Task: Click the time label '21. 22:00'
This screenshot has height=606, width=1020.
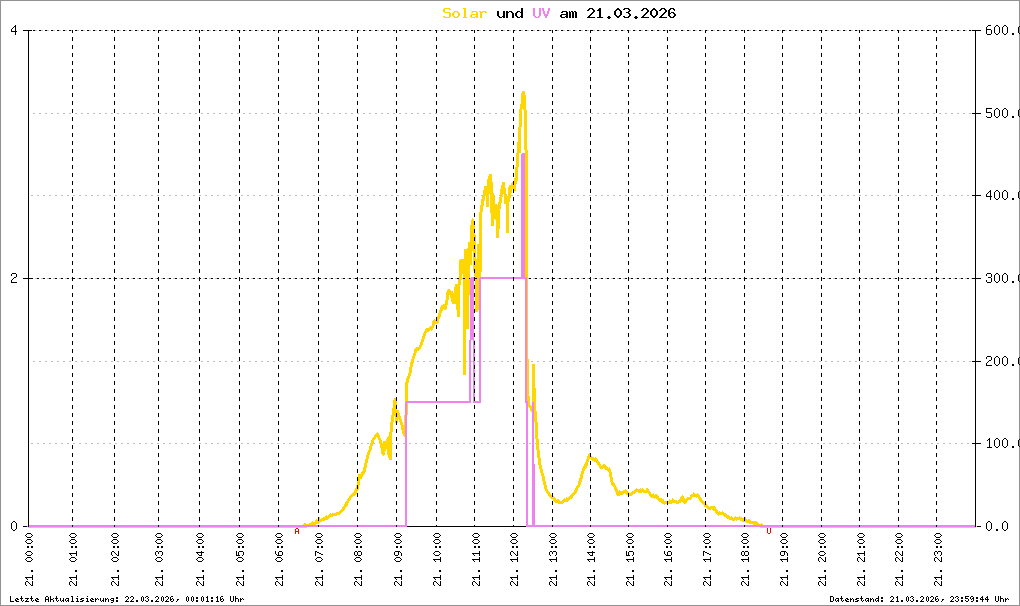Action: click(x=898, y=559)
